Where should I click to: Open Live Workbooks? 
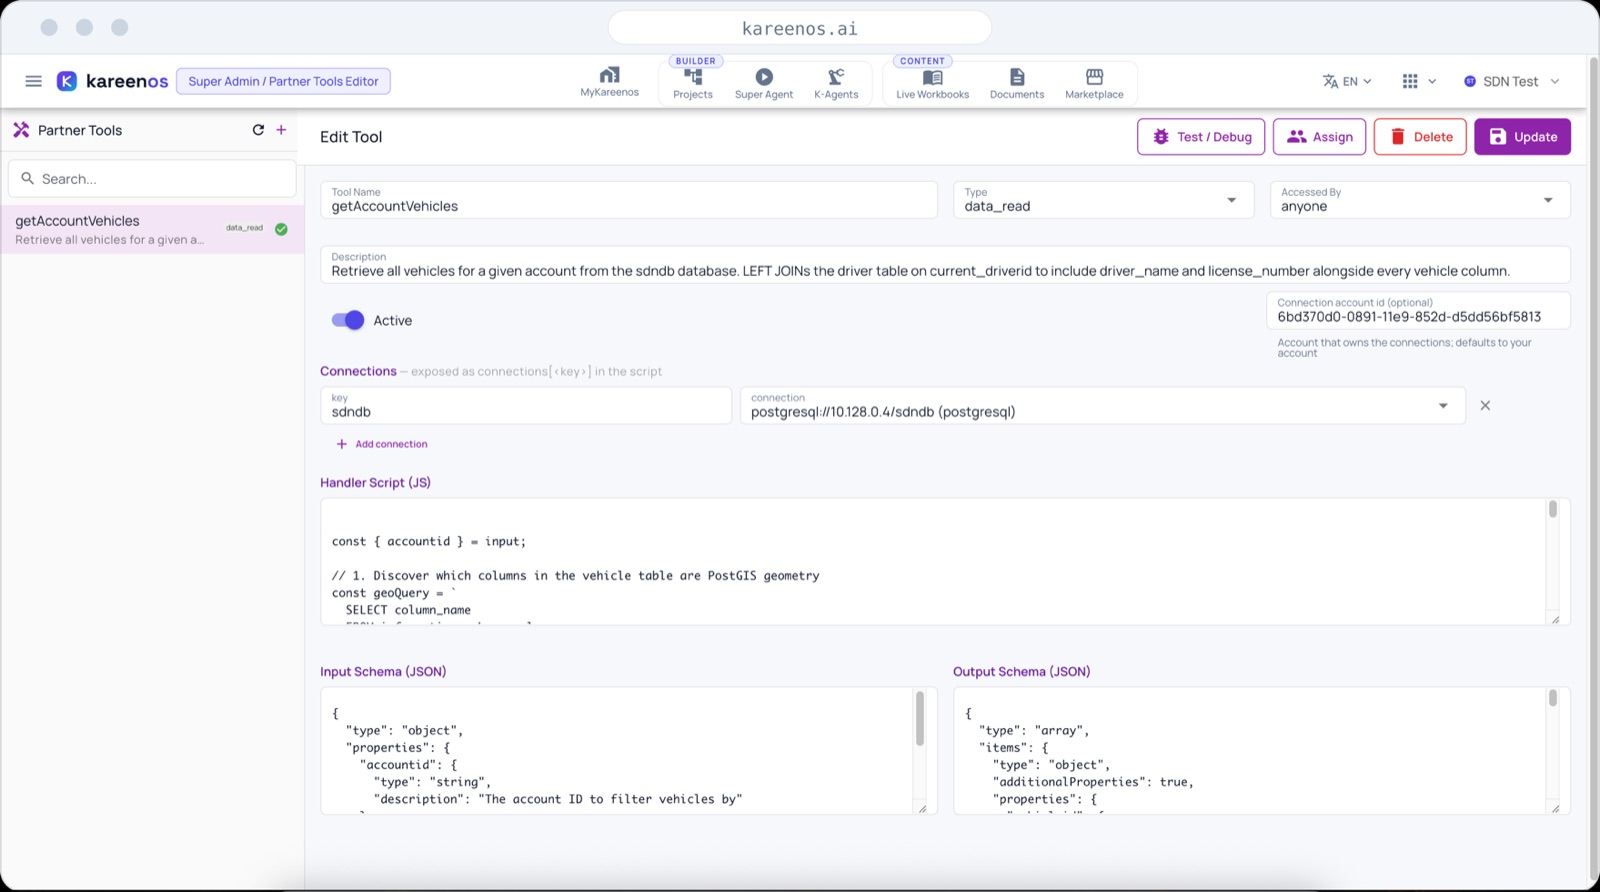(932, 84)
